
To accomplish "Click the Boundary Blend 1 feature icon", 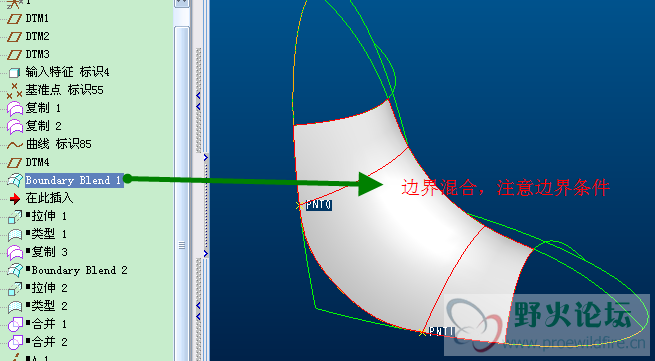I will coord(15,180).
